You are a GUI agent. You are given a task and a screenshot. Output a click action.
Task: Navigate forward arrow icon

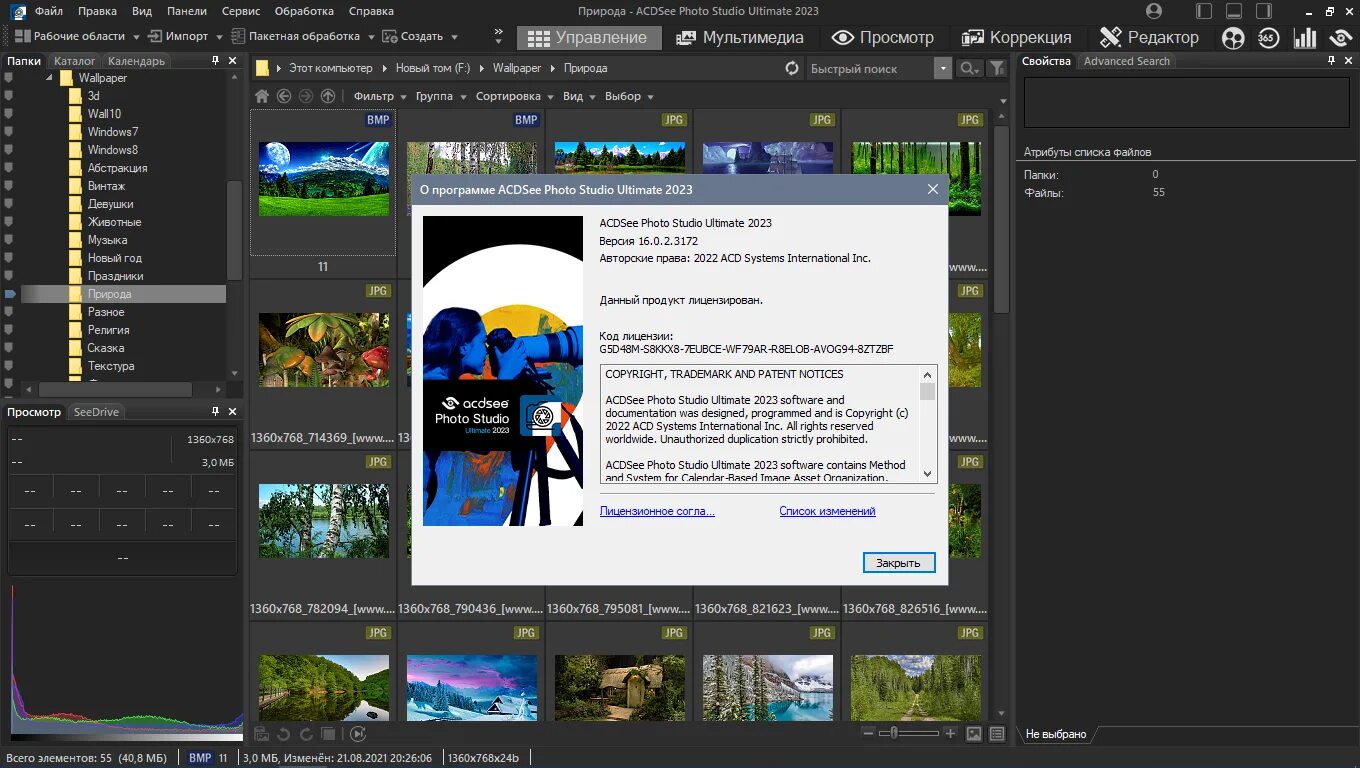pyautogui.click(x=306, y=96)
